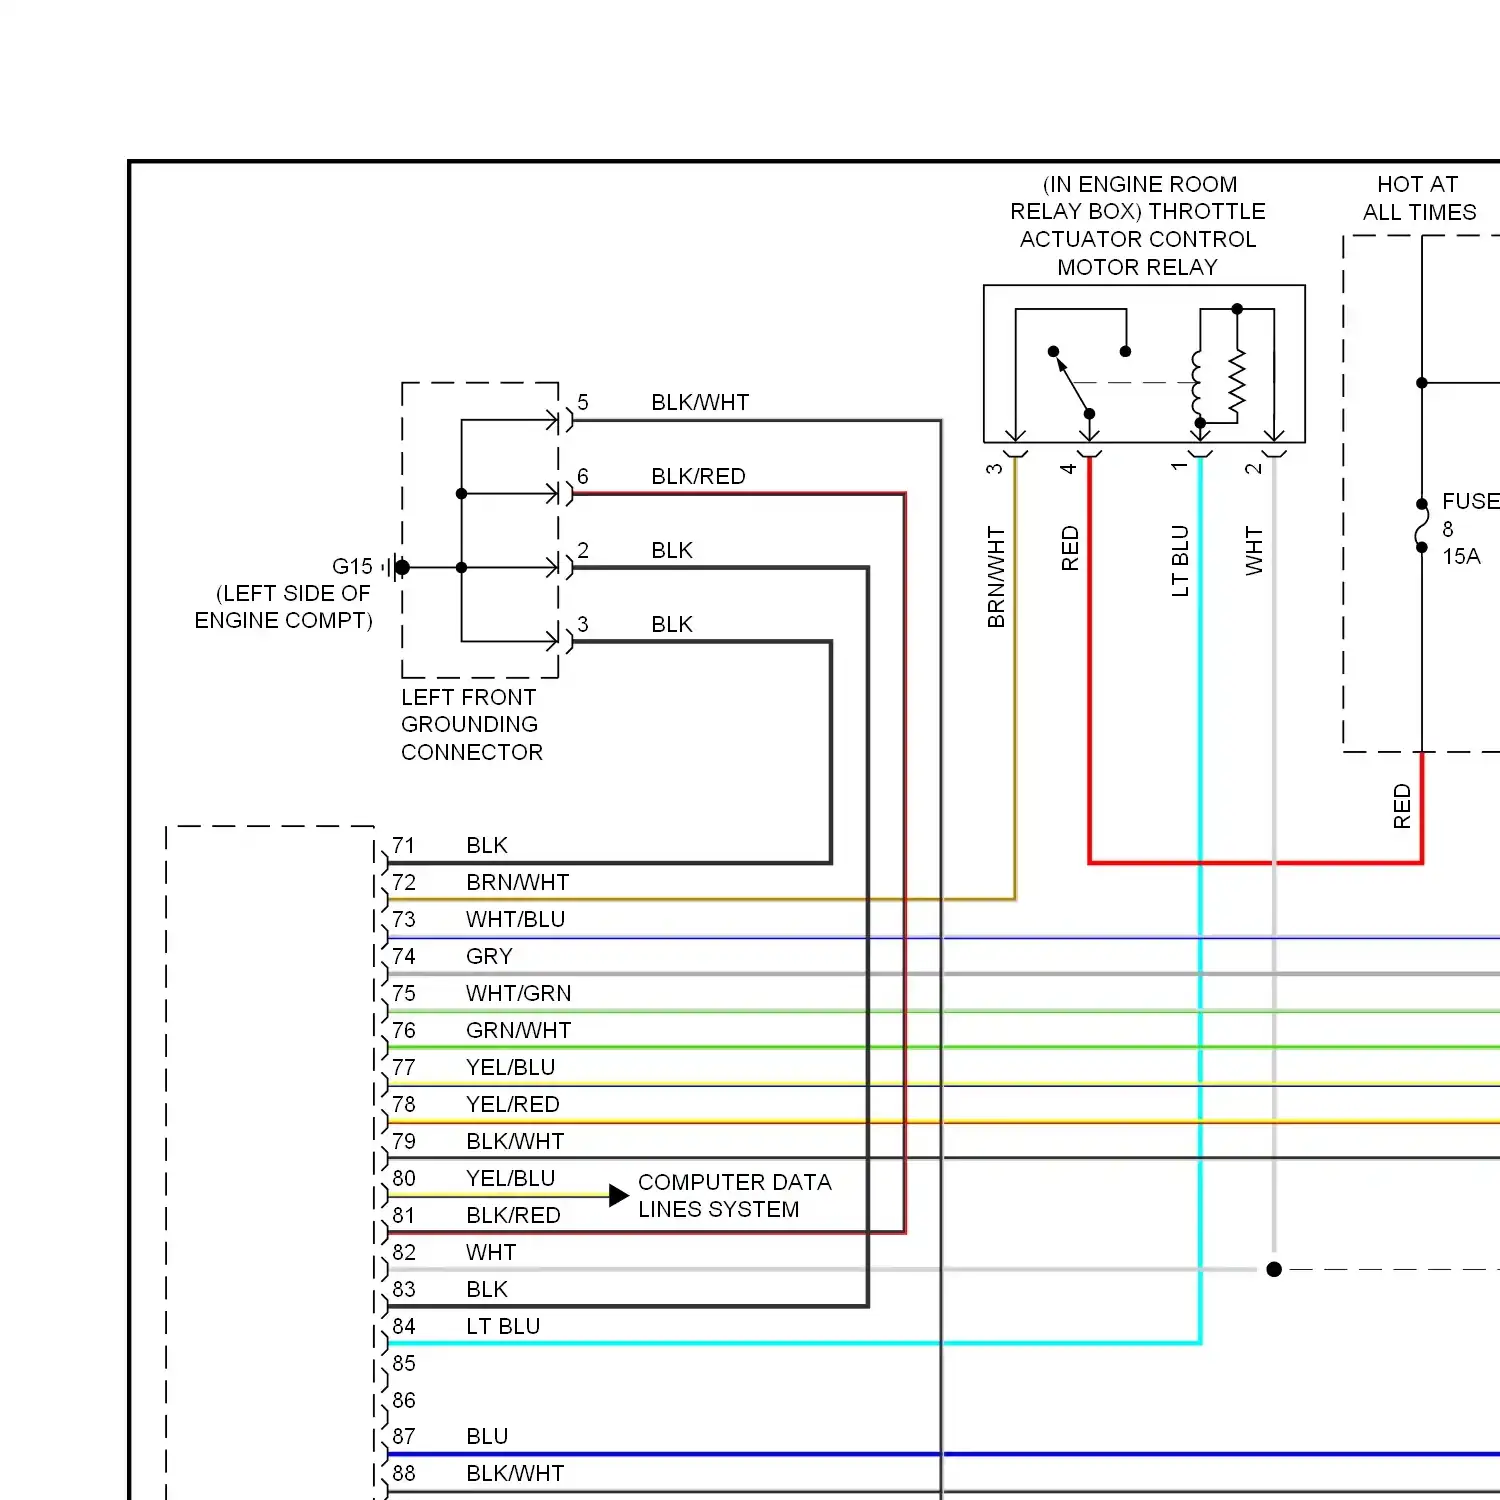This screenshot has height=1500, width=1500.
Task: Click the black arrow pointing to COMPUTER DATA LINES
Action: click(619, 1195)
